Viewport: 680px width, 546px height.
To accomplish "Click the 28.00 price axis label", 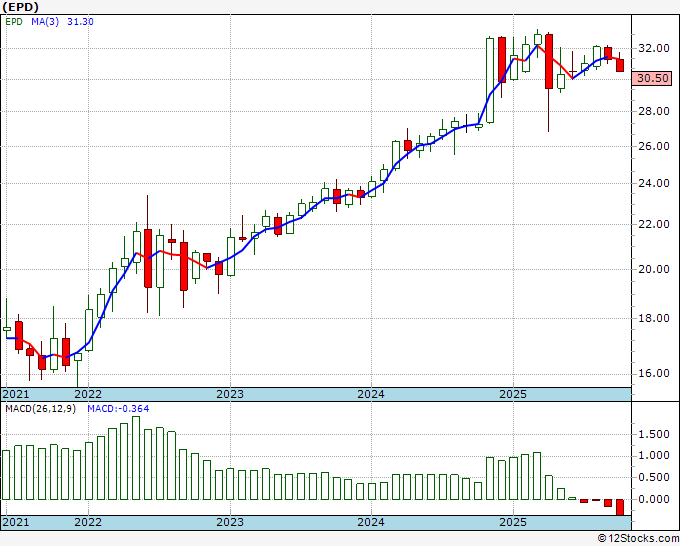I will coord(653,111).
